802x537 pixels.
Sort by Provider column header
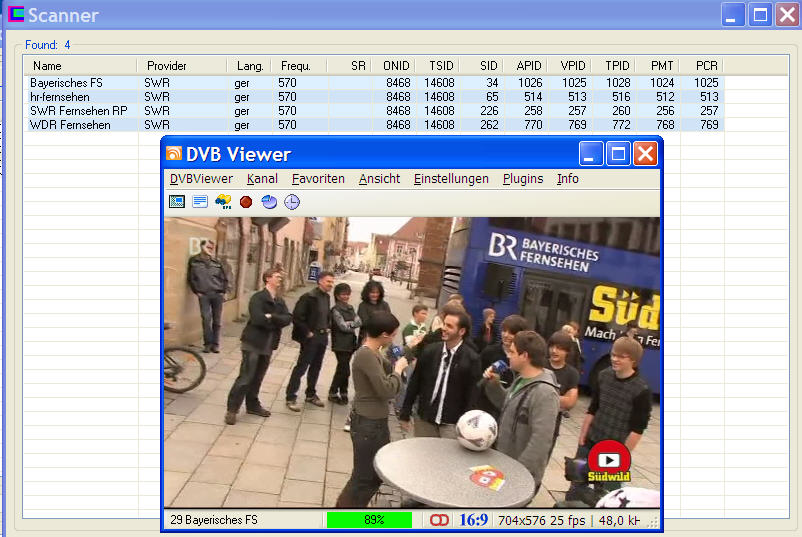[x=167, y=66]
